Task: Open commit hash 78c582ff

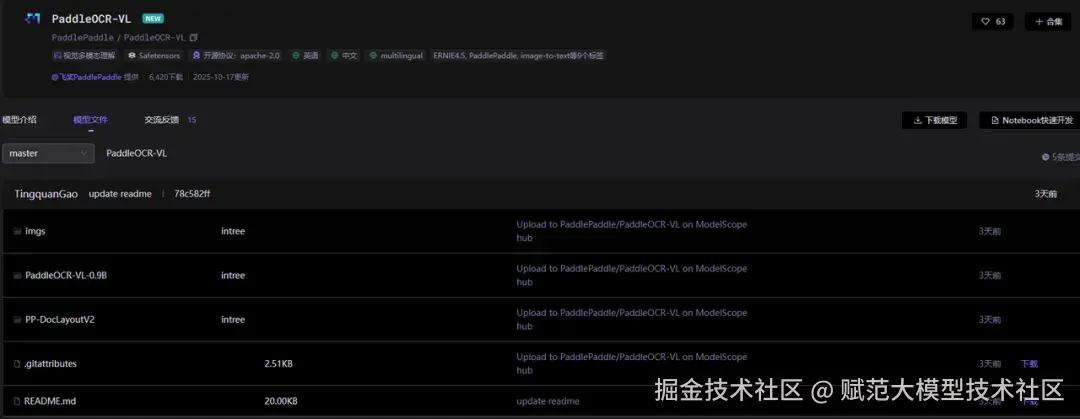Action: [192, 194]
